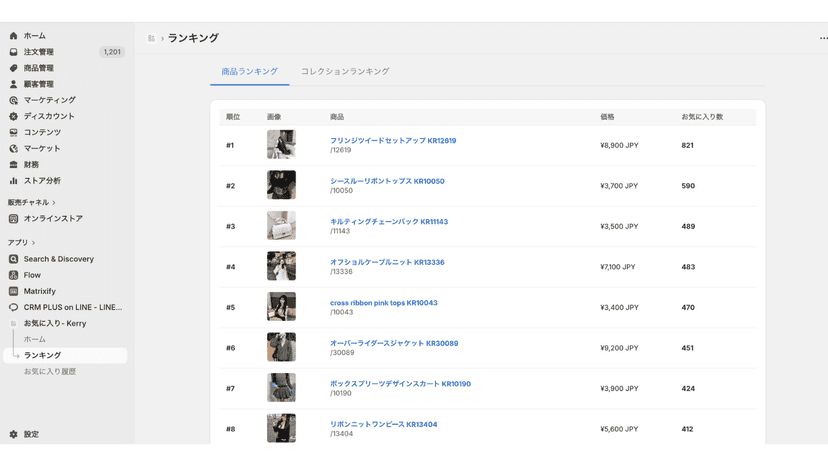Click thumbnail image of rank #6 jacket
This screenshot has width=828, height=466.
pos(281,347)
